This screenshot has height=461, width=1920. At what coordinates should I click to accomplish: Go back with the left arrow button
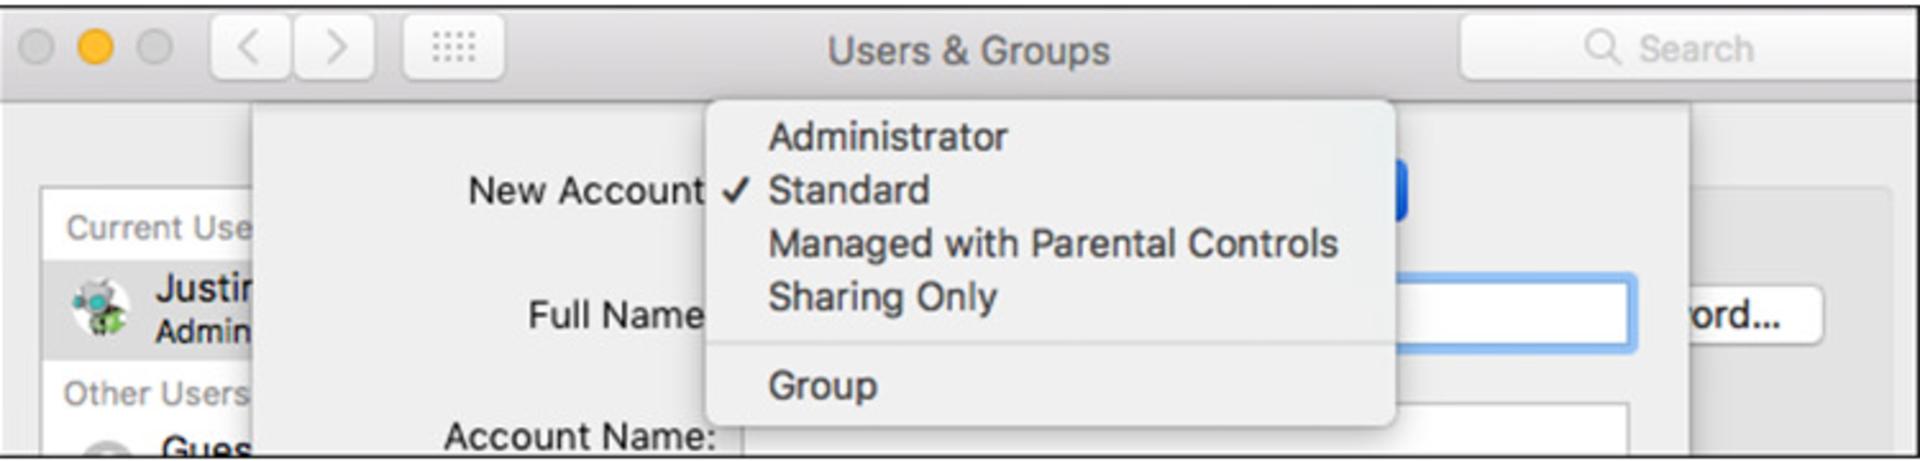coord(251,47)
